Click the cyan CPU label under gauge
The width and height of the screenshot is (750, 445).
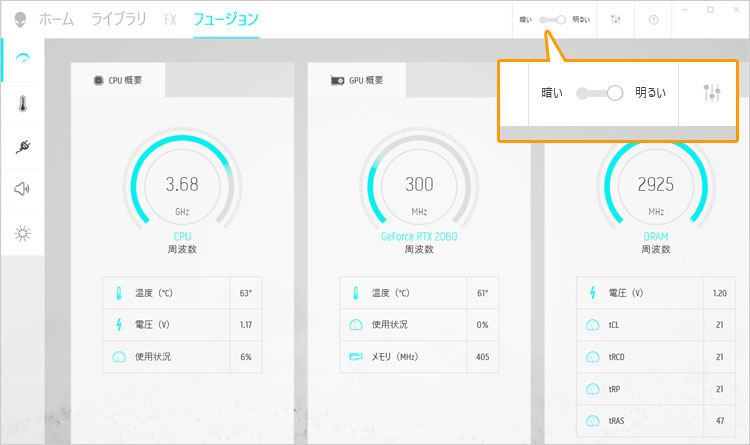coord(182,236)
